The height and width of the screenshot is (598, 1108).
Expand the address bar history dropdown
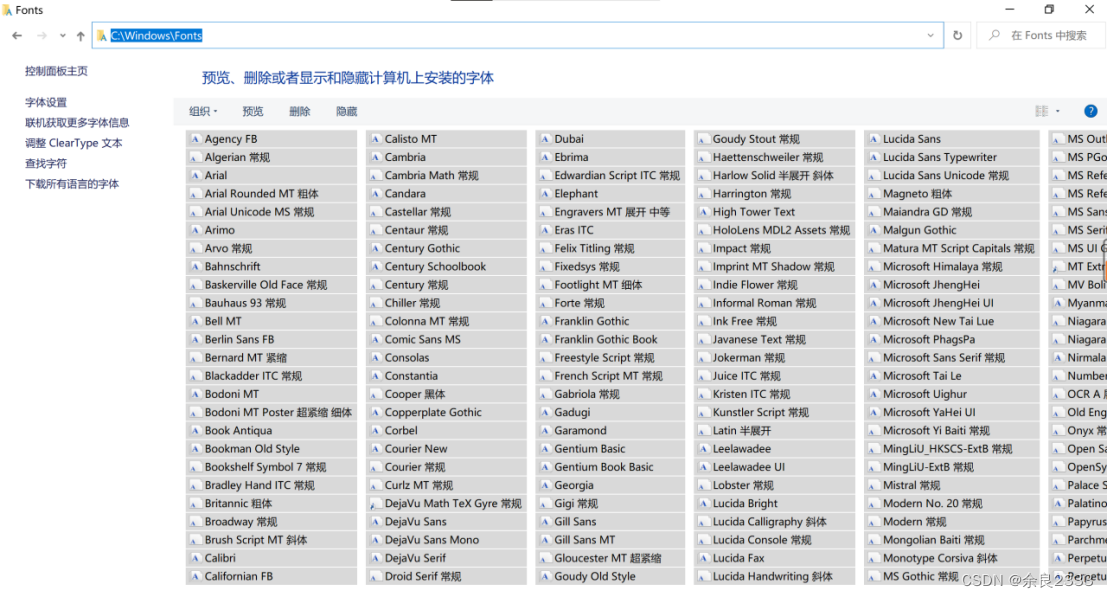pos(931,35)
